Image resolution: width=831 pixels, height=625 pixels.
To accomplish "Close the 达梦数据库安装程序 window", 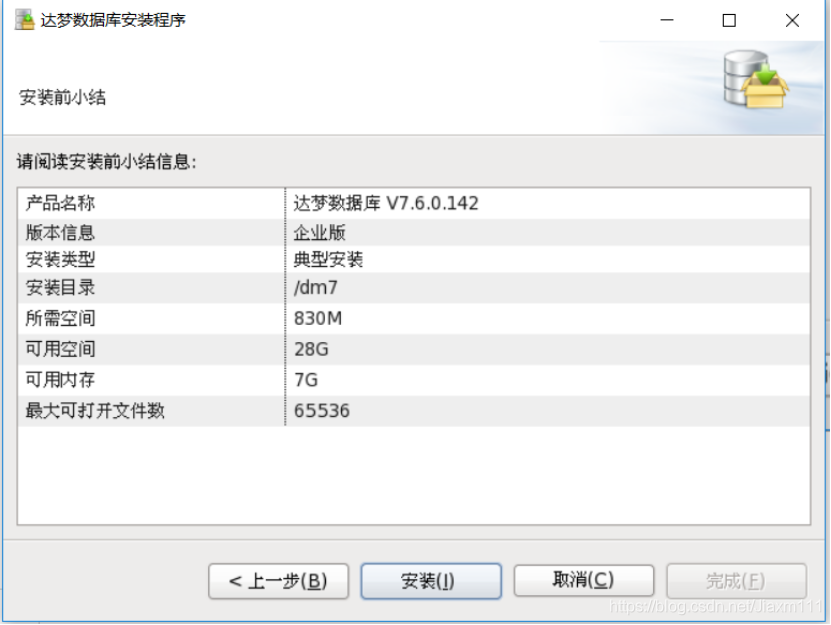I will pos(792,20).
